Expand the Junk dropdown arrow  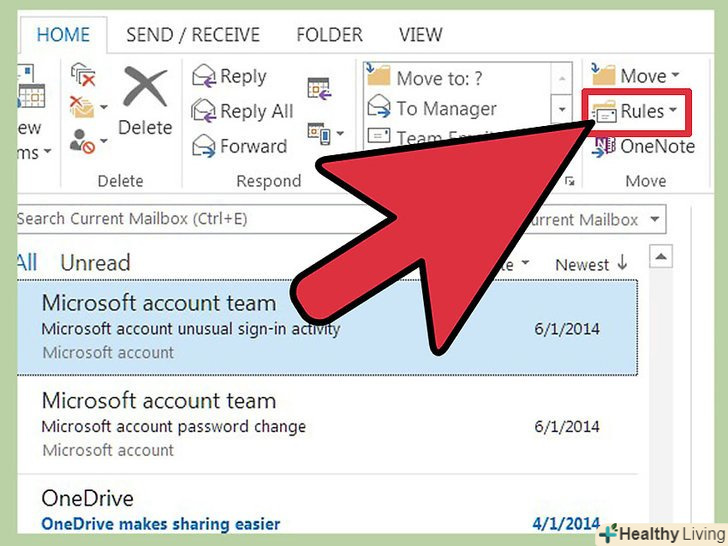(104, 140)
